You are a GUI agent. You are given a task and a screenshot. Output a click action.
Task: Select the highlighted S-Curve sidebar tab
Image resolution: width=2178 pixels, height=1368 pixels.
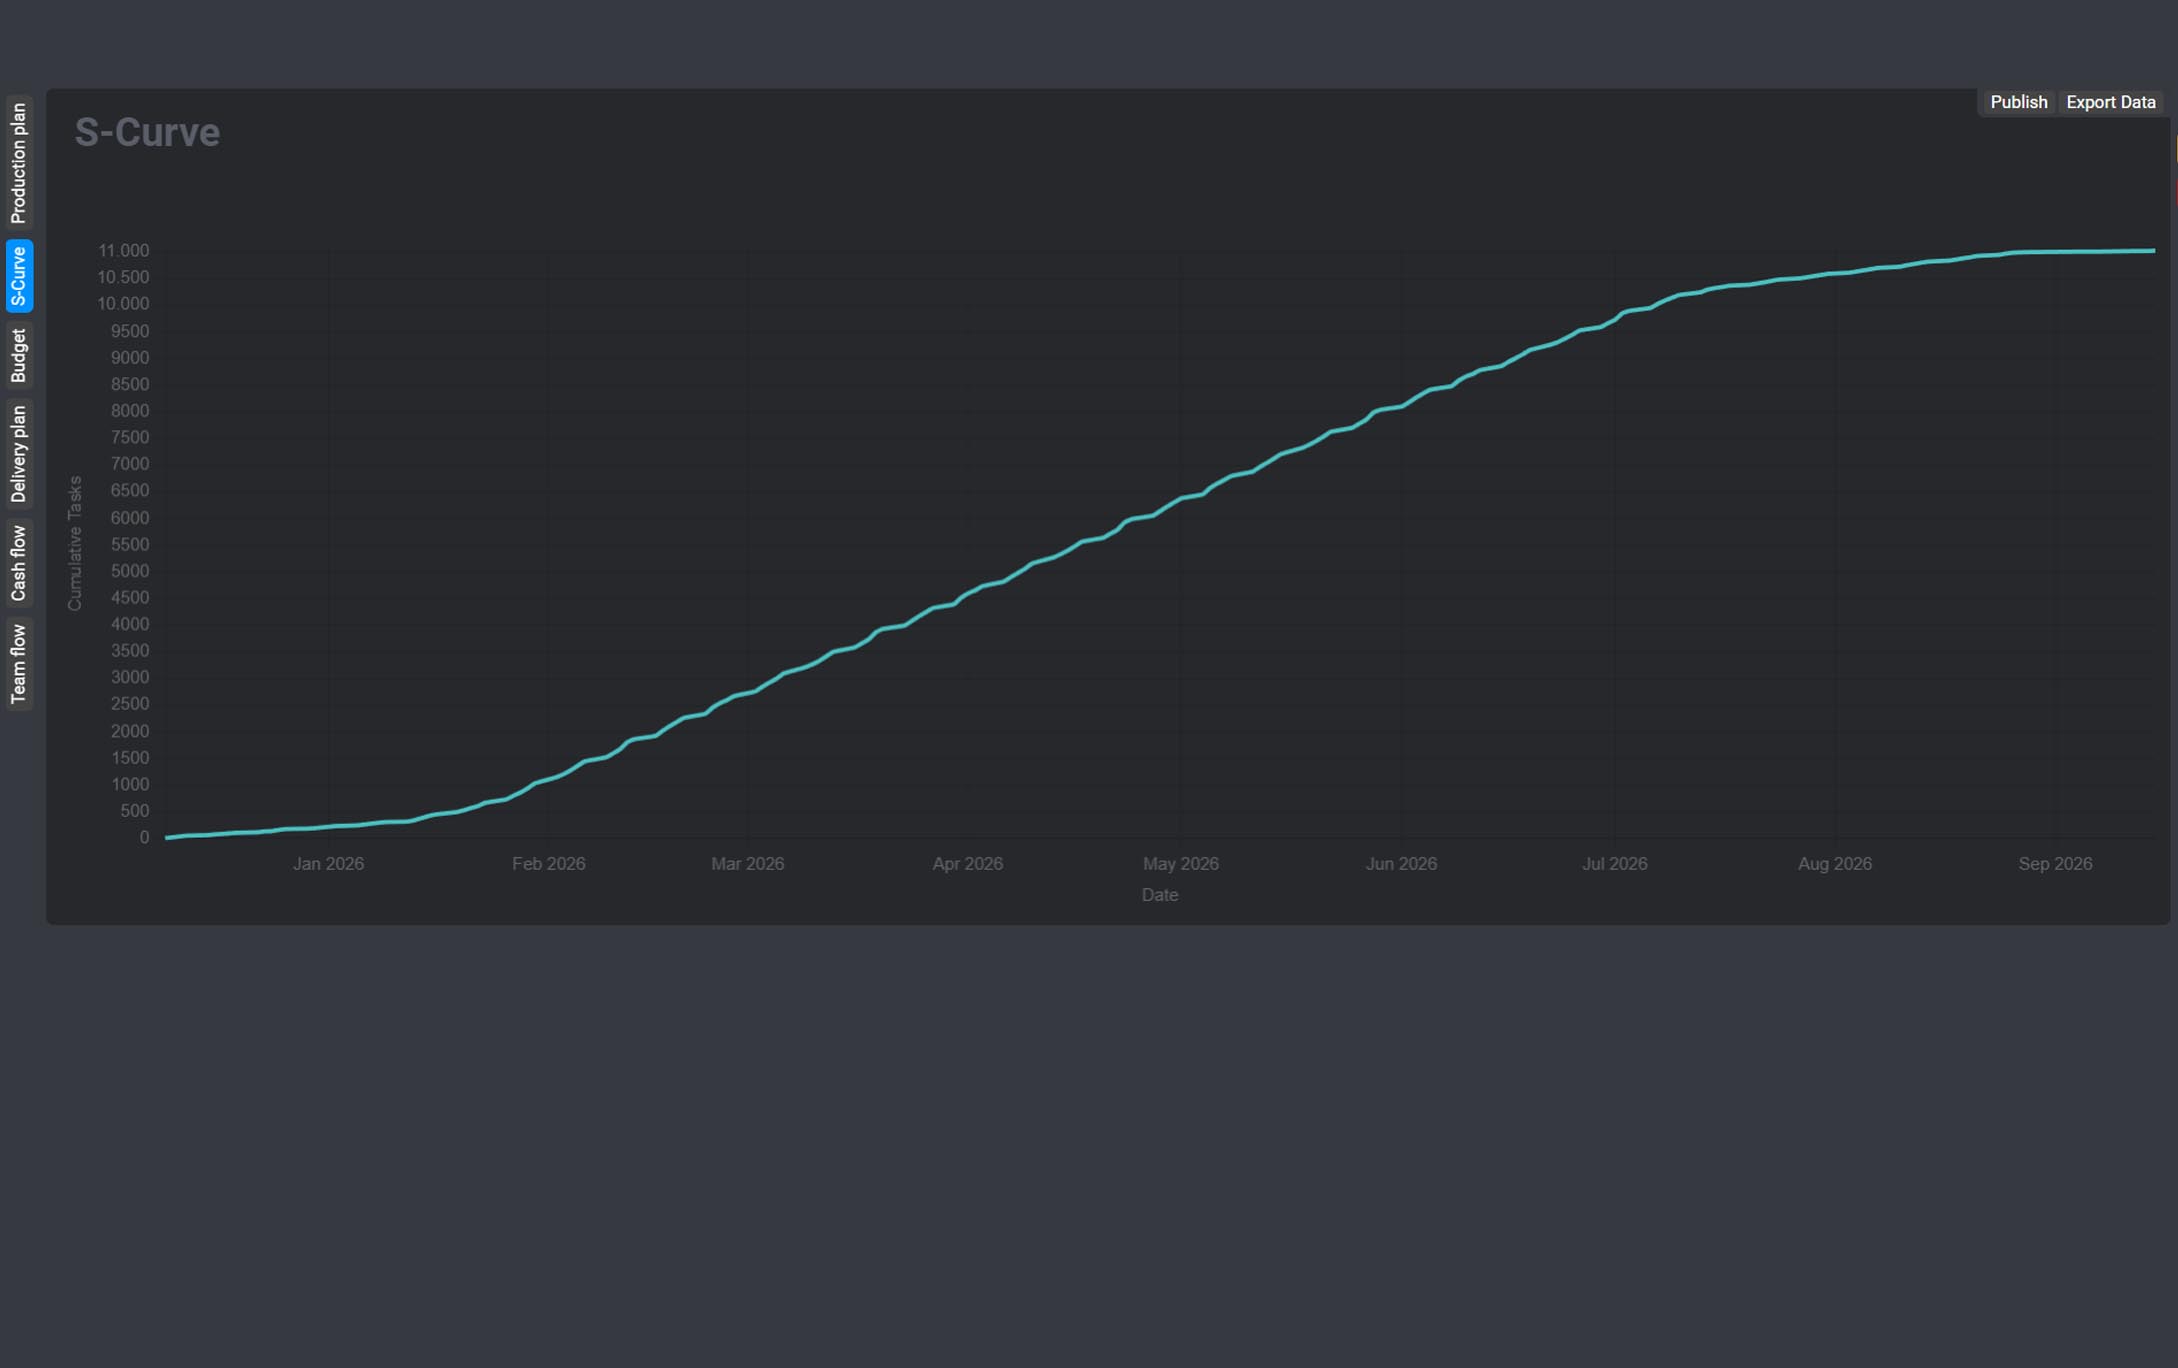coord(19,276)
